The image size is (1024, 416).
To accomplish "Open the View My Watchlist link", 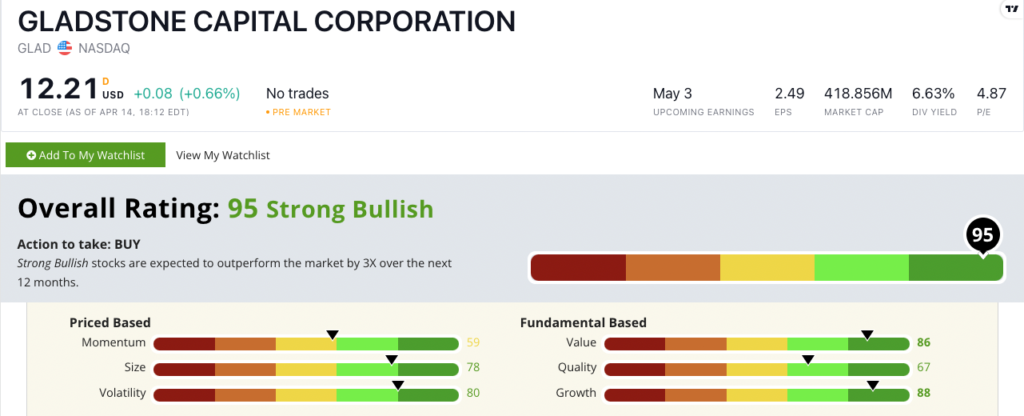I will tap(223, 155).
